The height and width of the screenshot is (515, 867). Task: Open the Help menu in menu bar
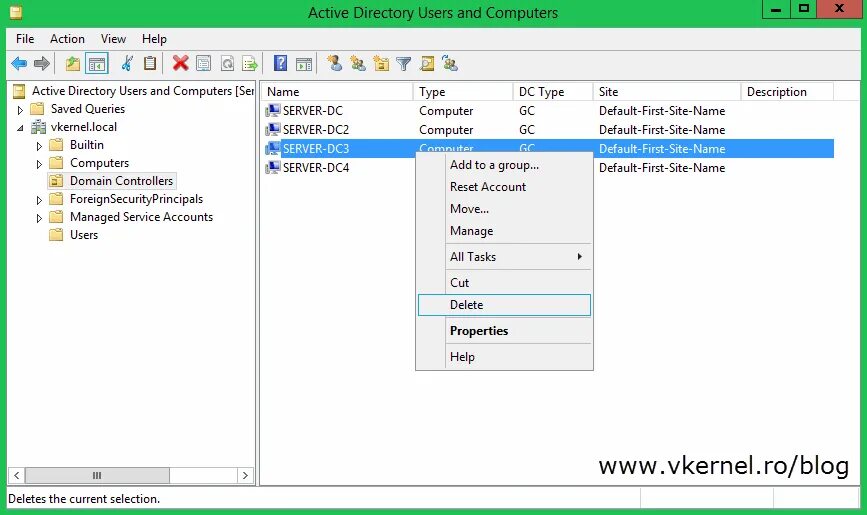154,39
